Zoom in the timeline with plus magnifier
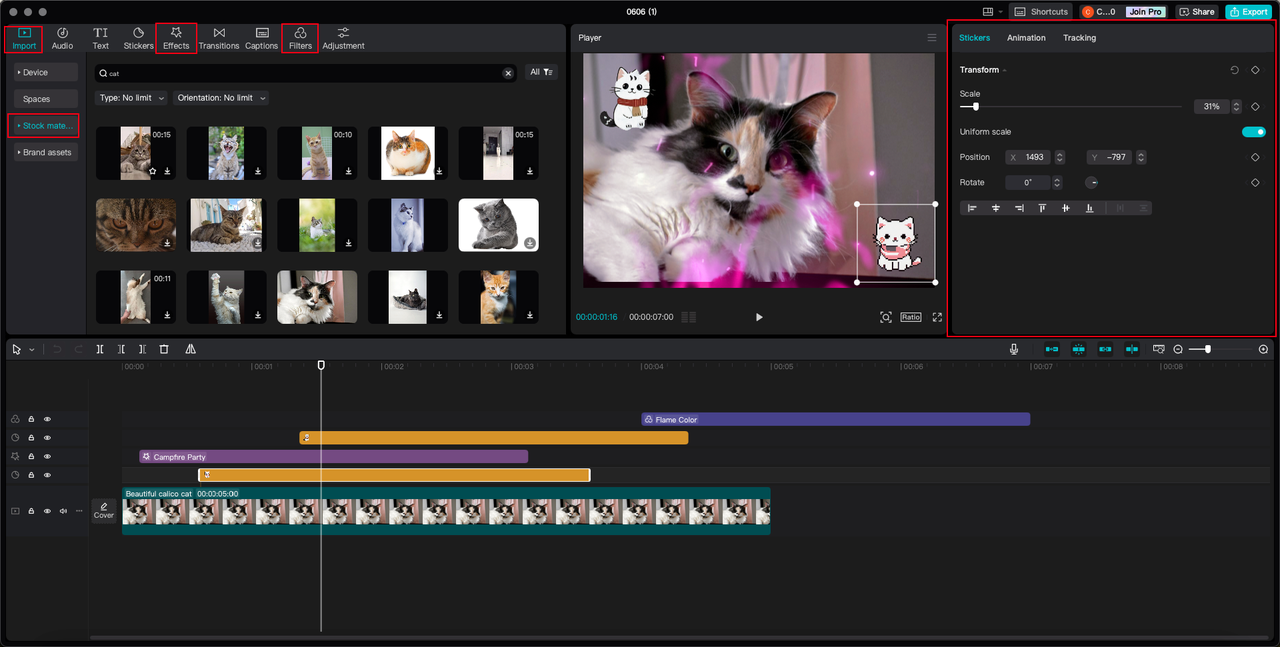The image size is (1280, 647). (1263, 349)
